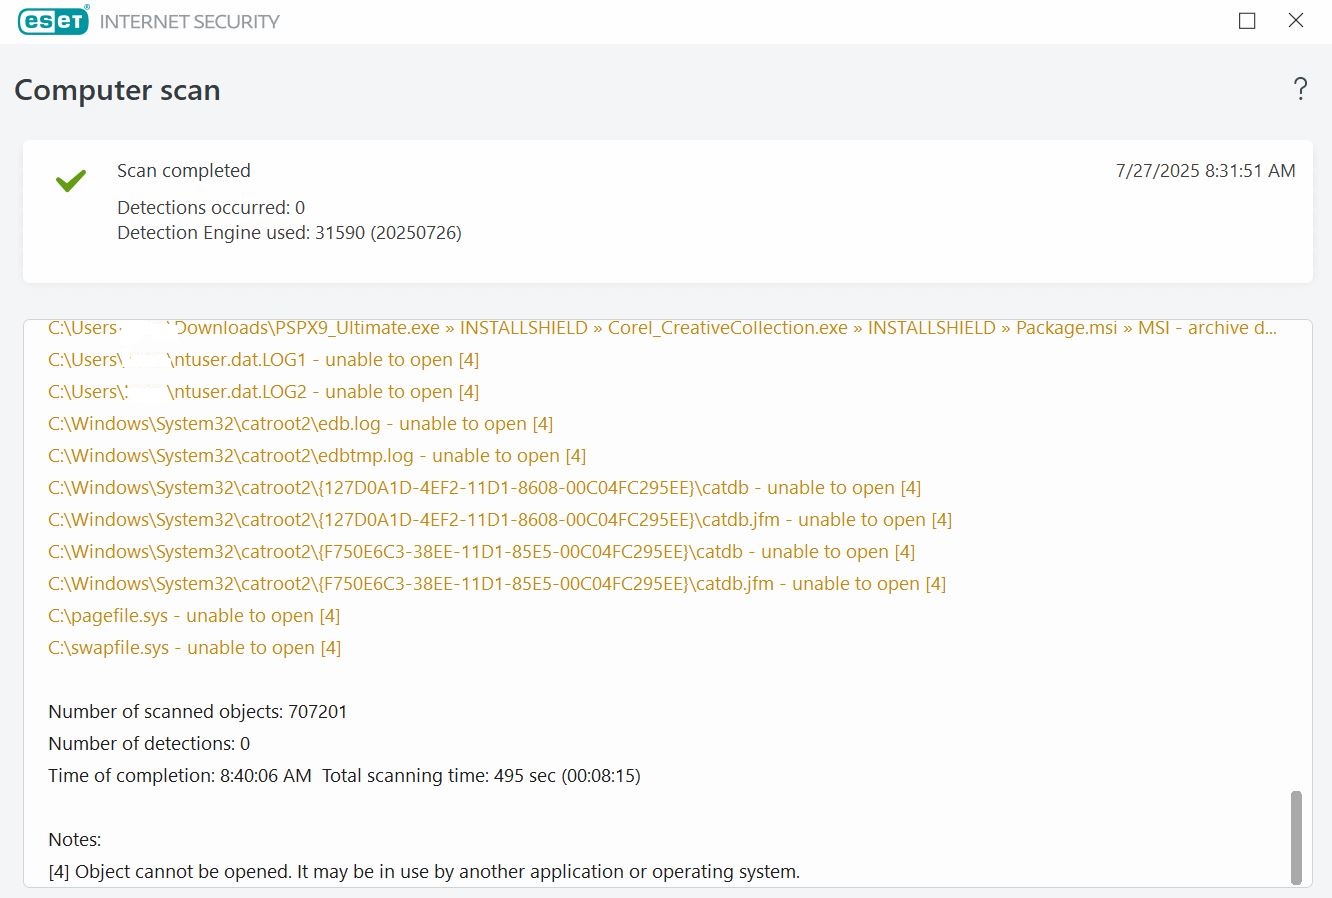Click the edbtmp.log log entry
The image size is (1332, 898).
click(317, 456)
